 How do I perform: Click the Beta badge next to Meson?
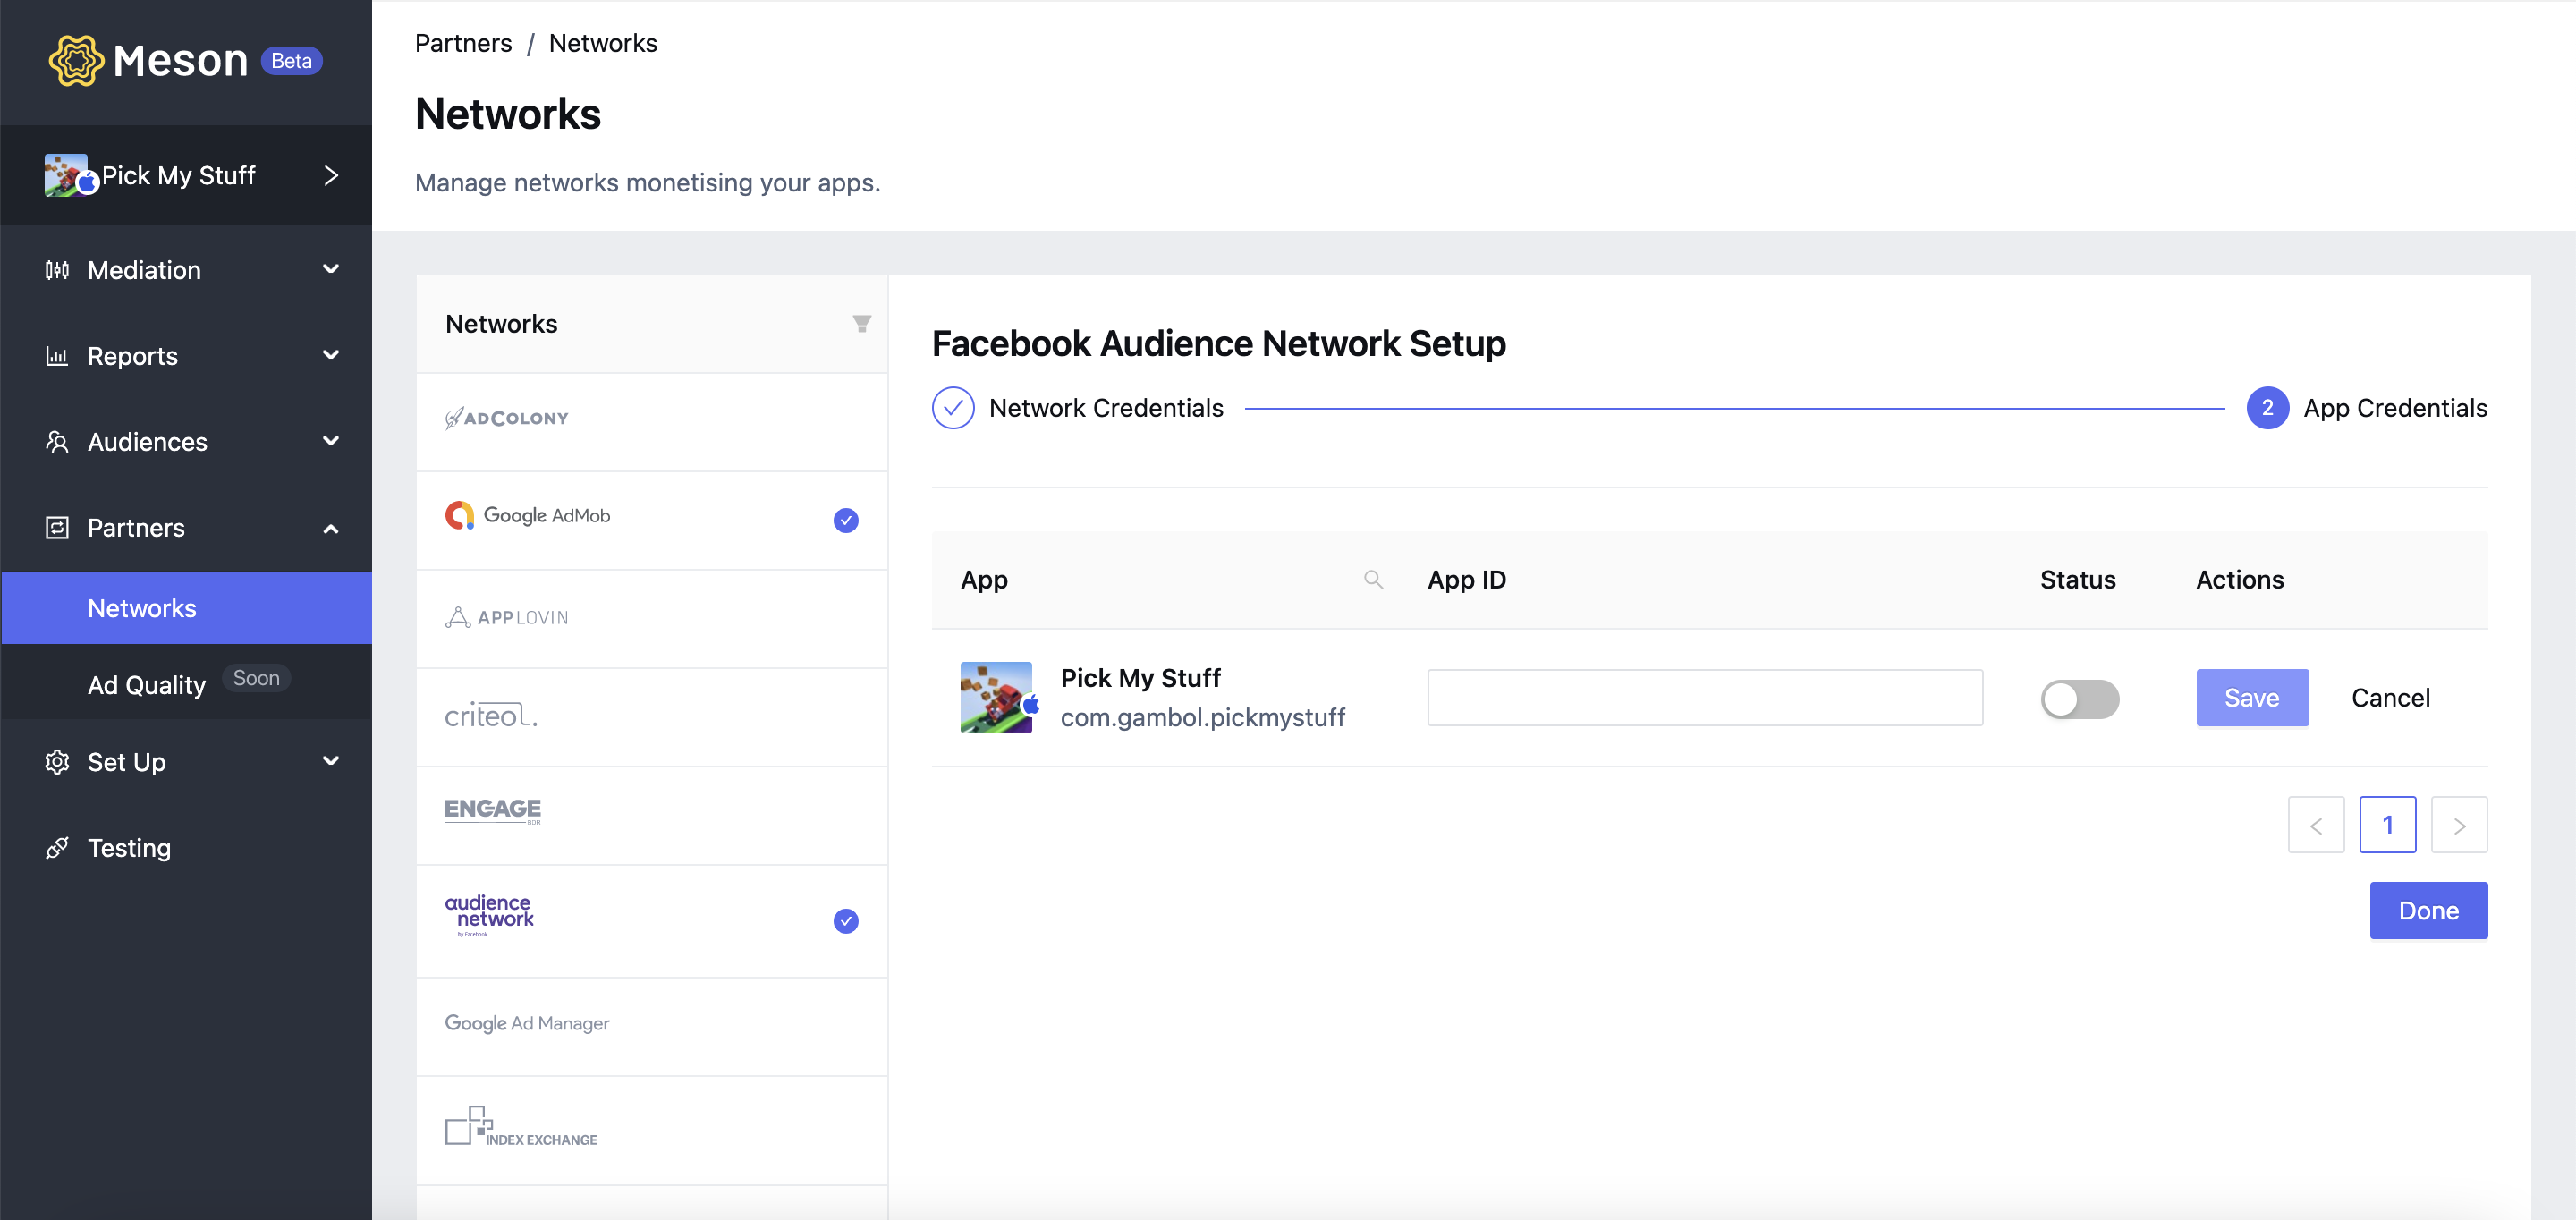pos(291,61)
